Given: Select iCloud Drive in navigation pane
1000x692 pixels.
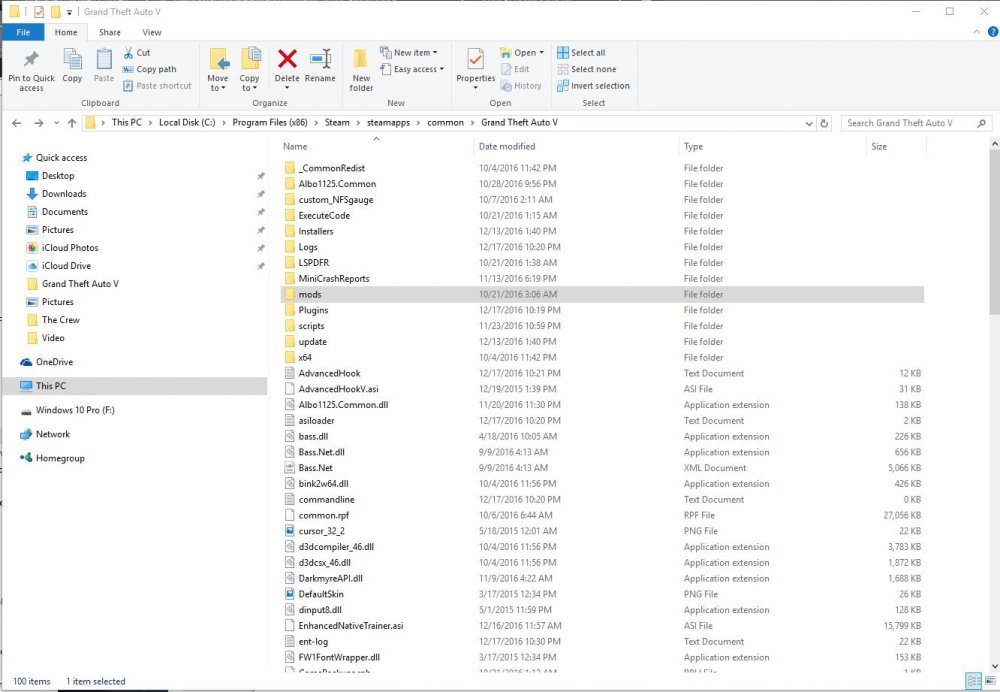Looking at the screenshot, I should coord(66,265).
